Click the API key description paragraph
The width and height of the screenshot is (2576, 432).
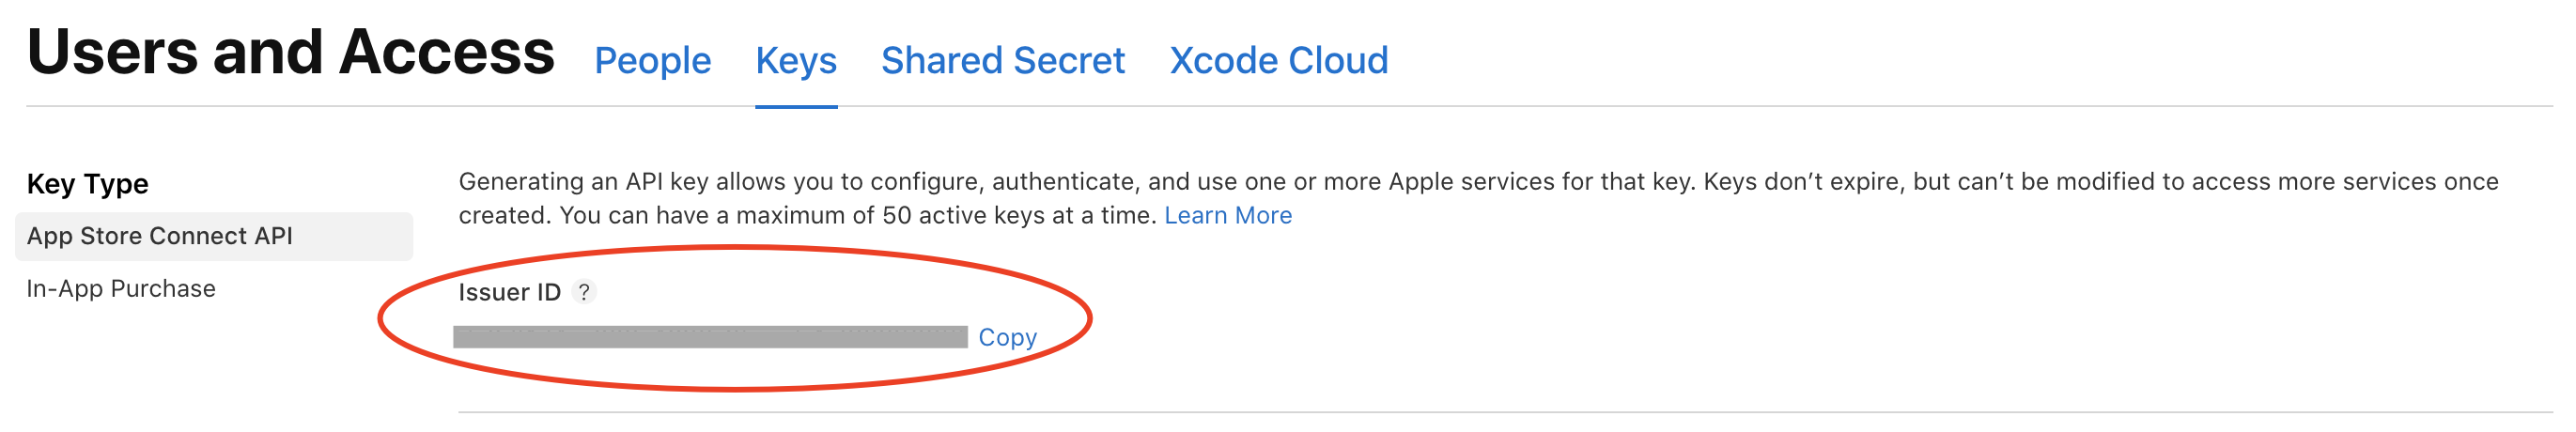[x=1478, y=198]
